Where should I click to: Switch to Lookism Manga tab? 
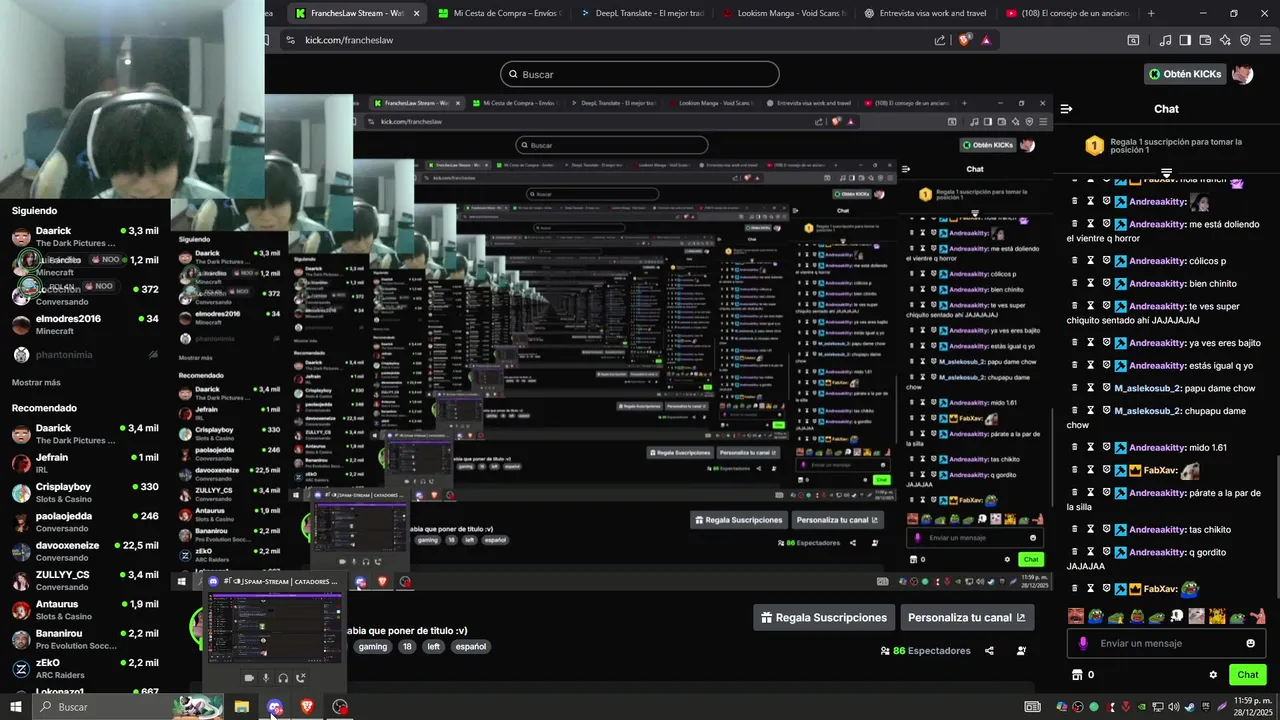click(x=784, y=13)
